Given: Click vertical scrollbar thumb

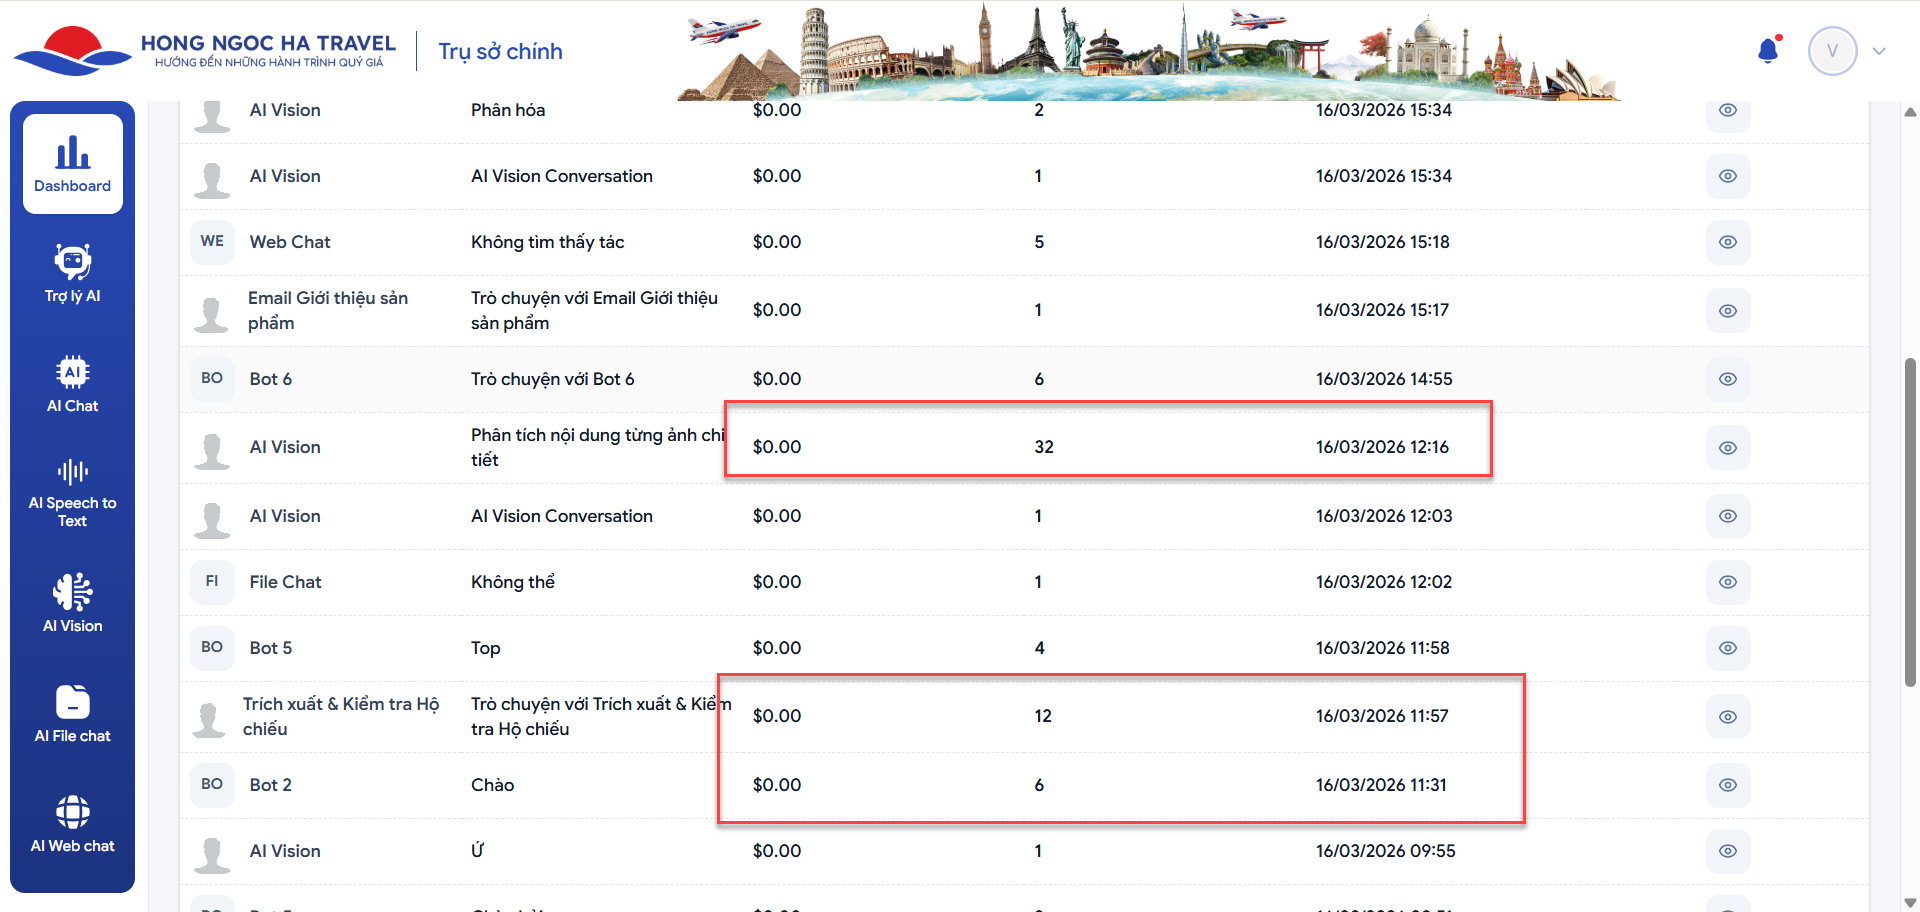Looking at the screenshot, I should (x=1910, y=520).
